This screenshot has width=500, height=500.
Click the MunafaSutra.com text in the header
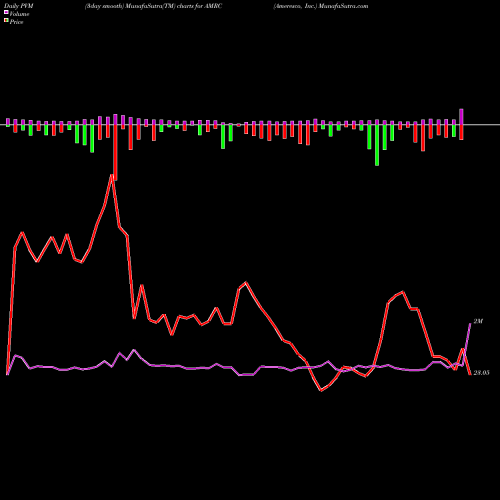343,6
